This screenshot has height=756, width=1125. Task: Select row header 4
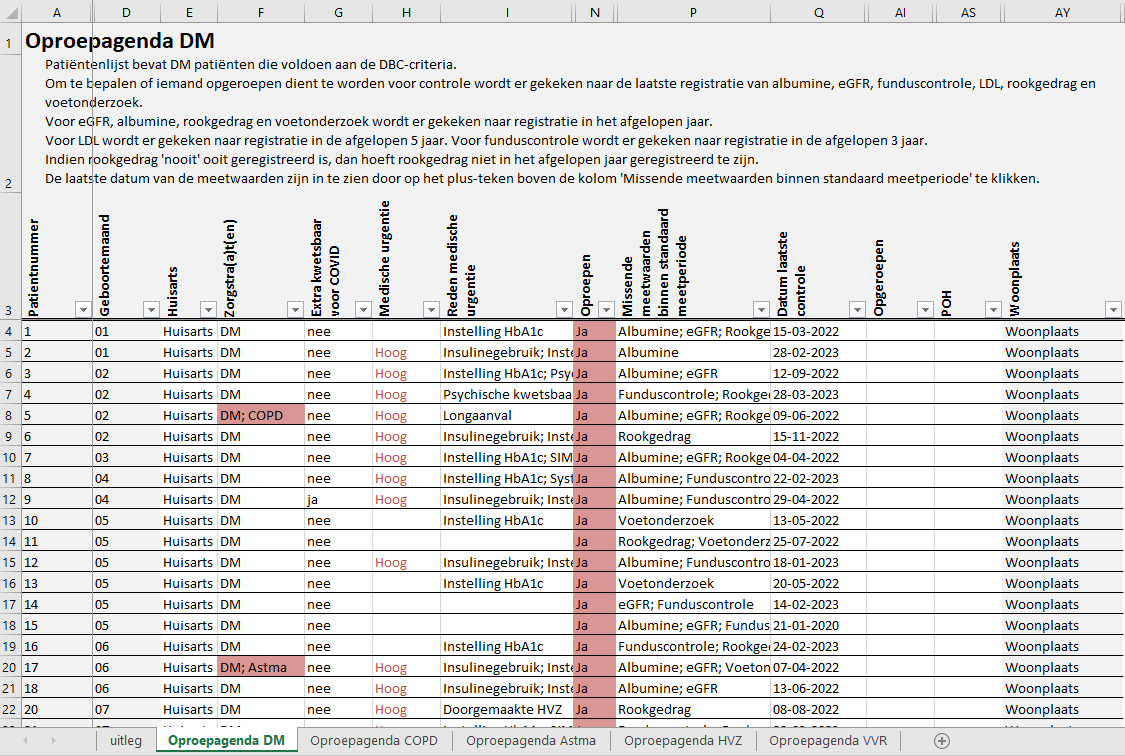click(x=10, y=331)
